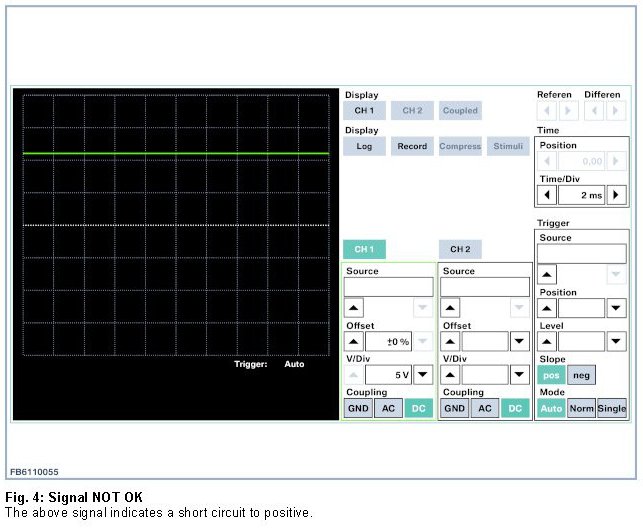
Task: Click CH 1 Offset up arrow
Action: [354, 341]
